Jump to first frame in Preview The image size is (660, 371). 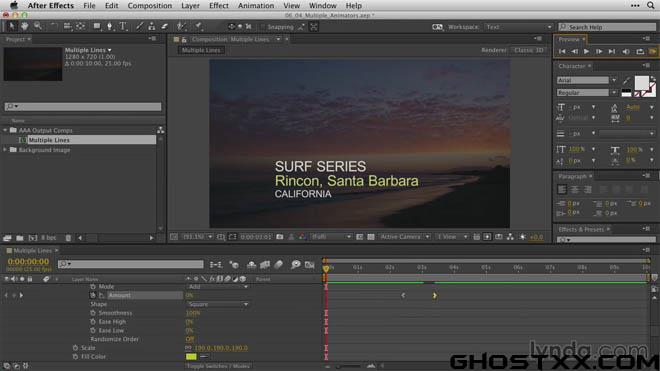coord(562,51)
